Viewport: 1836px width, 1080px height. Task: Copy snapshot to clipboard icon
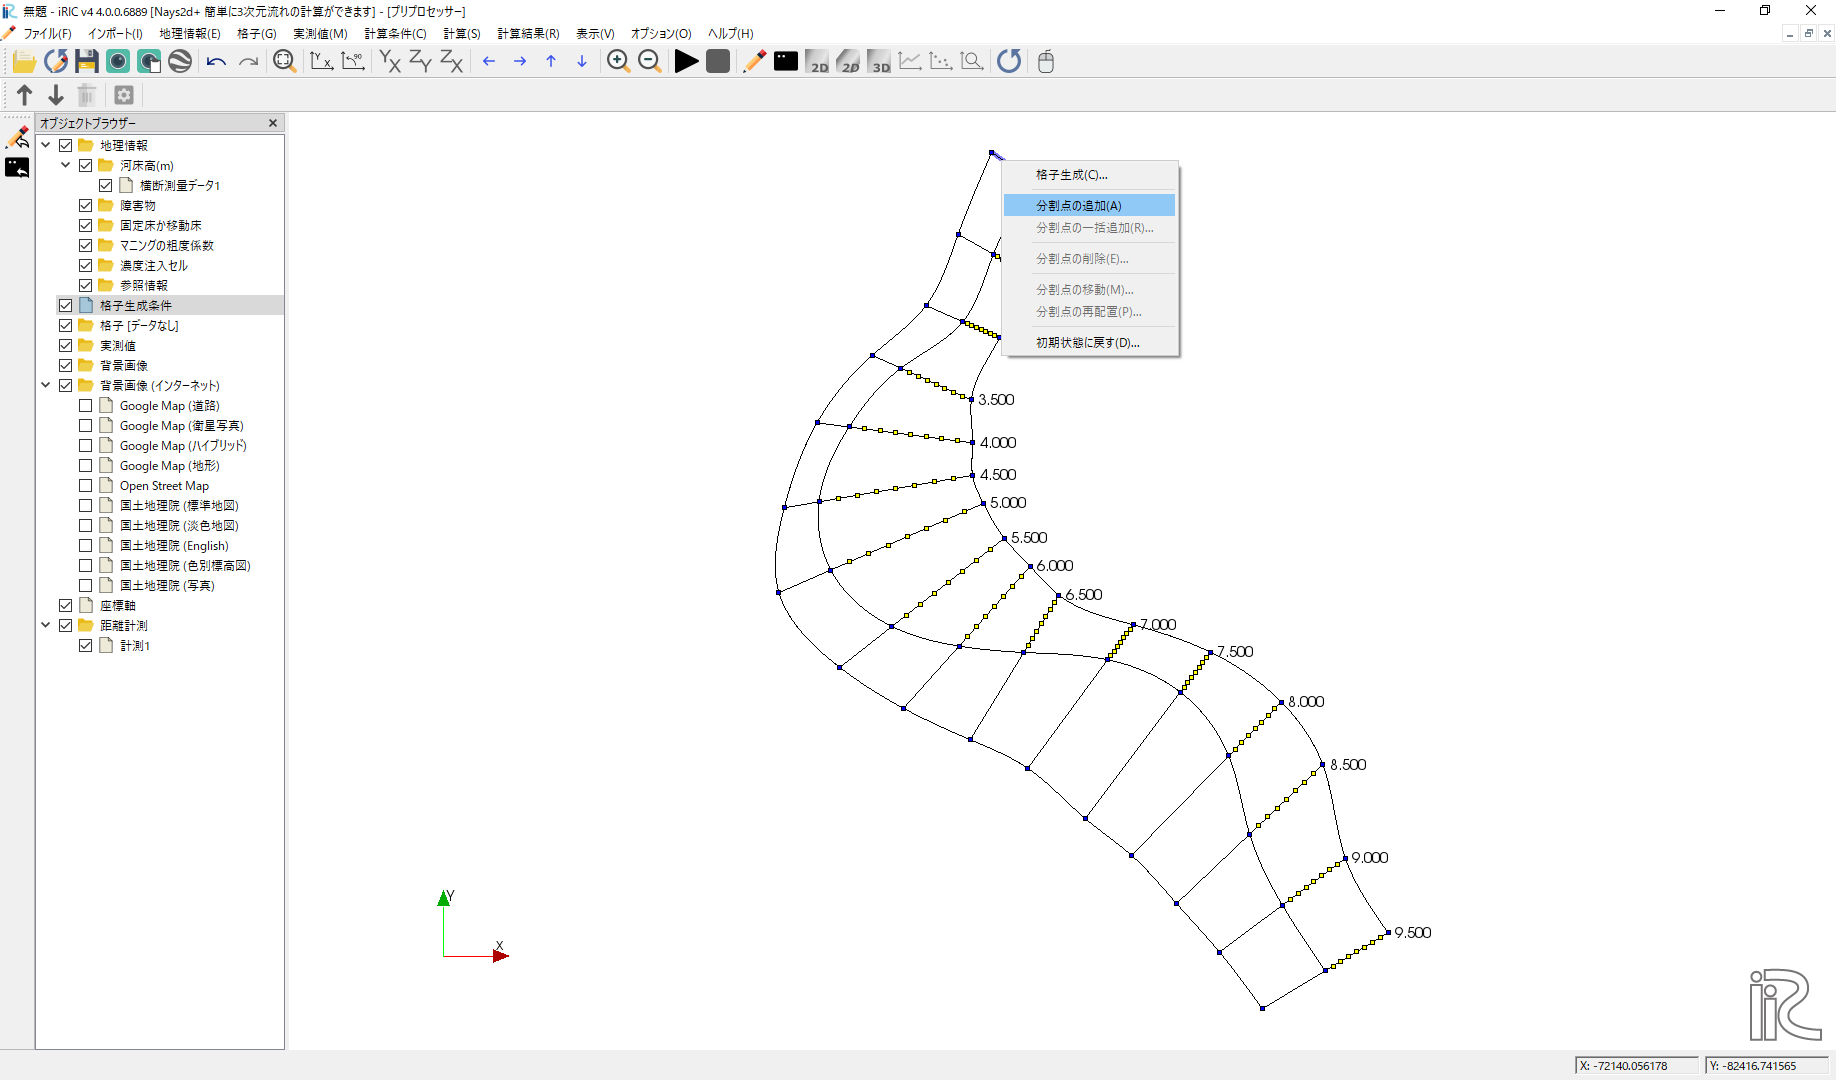(x=149, y=62)
